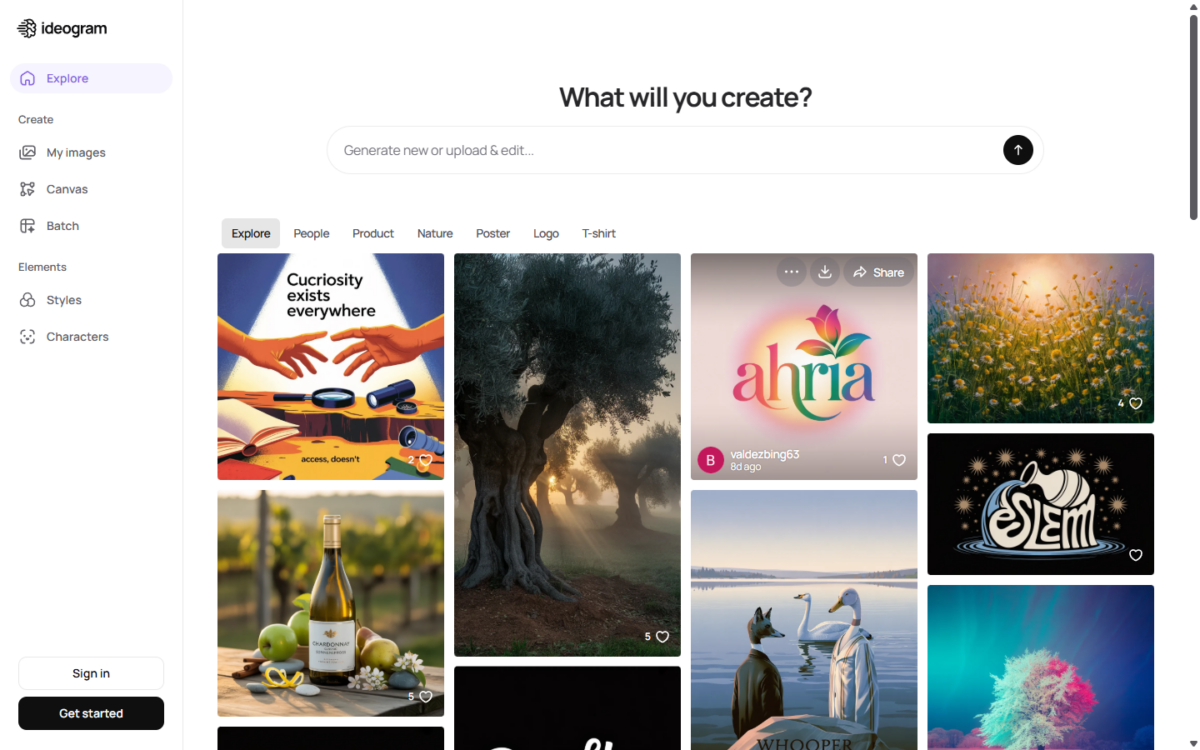1200x750 pixels.
Task: Like the ahria logo image
Action: [898, 460]
